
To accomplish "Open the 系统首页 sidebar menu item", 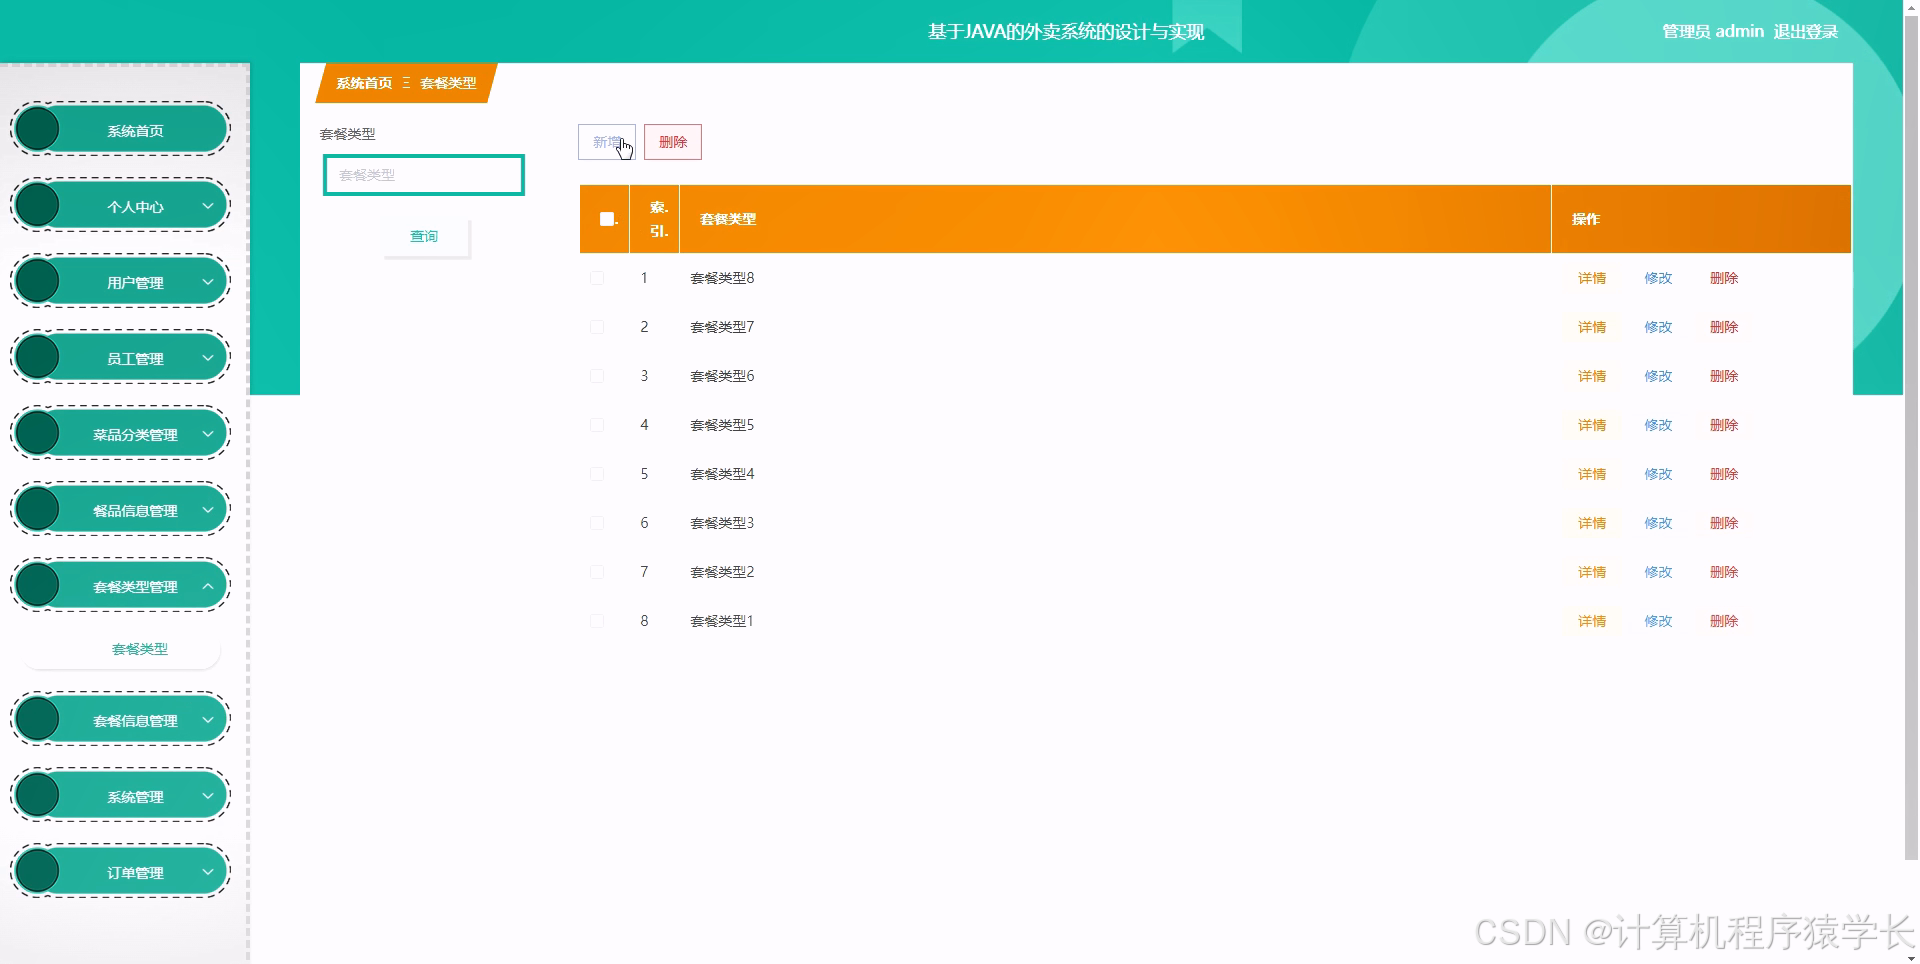I will pyautogui.click(x=120, y=130).
